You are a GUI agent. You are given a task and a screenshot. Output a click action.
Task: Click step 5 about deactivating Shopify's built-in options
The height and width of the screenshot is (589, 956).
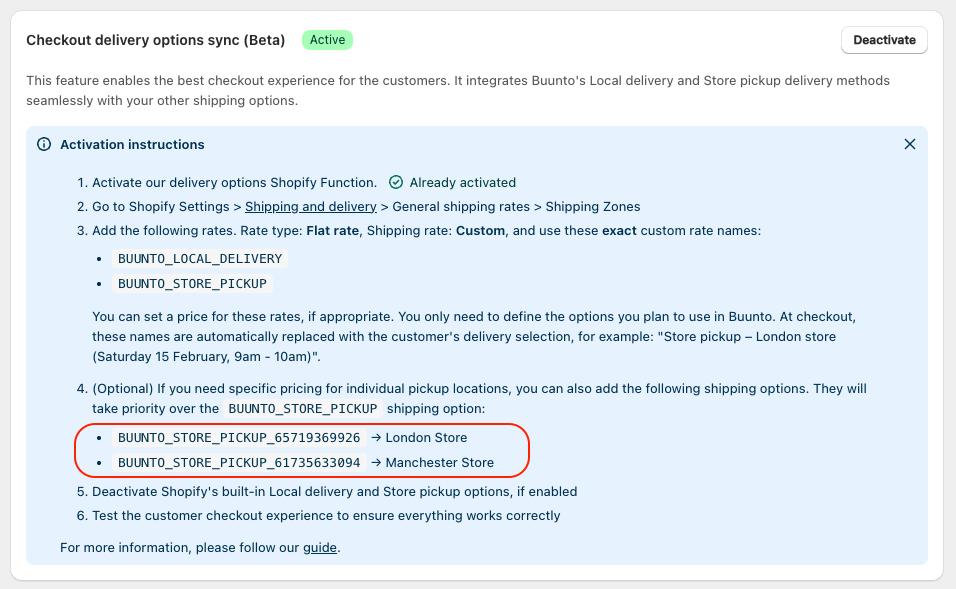(x=334, y=491)
